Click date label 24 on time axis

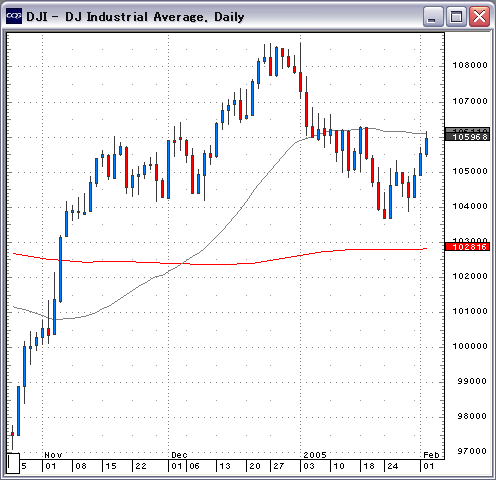393,466
